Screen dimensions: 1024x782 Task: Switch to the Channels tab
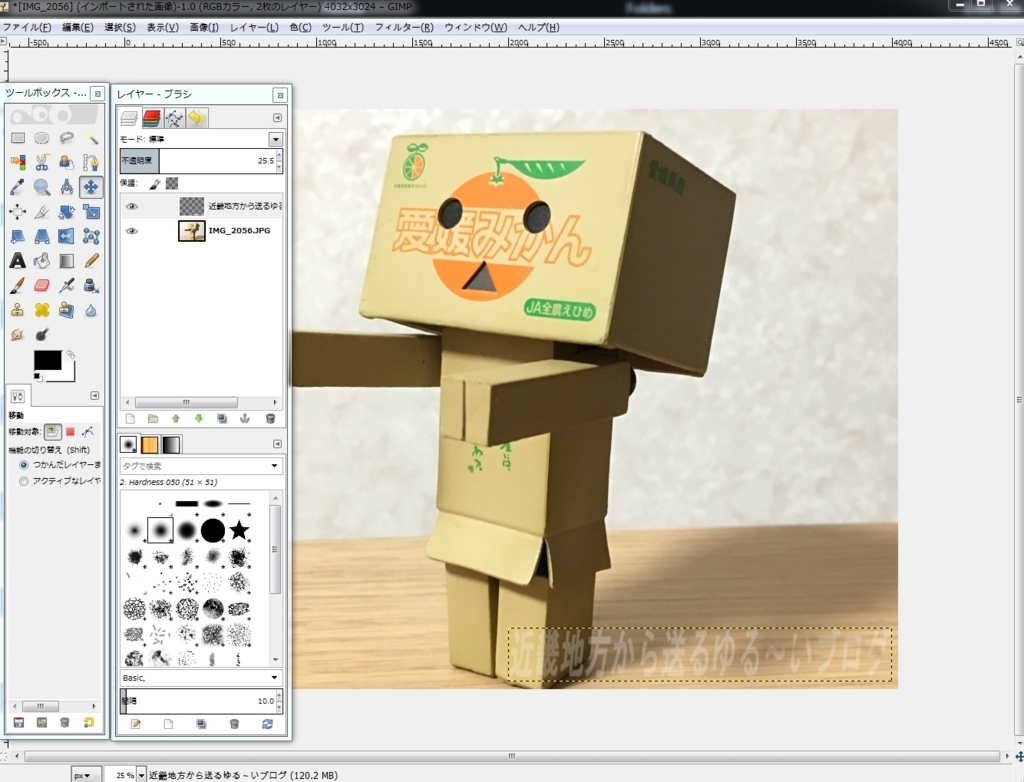[x=152, y=118]
